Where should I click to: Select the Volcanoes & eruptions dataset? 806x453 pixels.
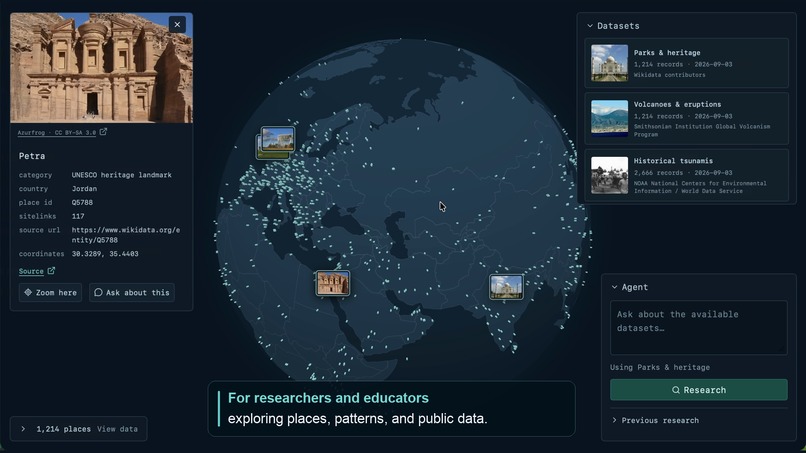[x=686, y=119]
